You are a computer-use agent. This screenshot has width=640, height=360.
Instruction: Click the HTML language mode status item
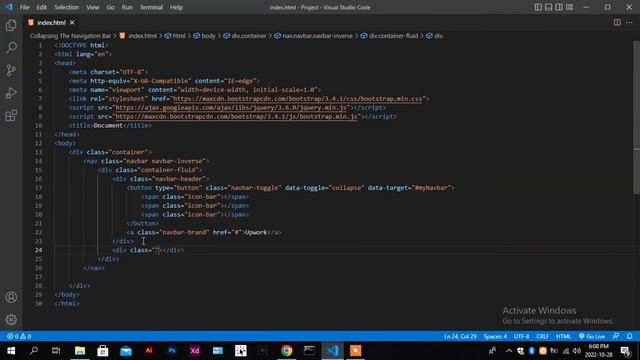pyautogui.click(x=563, y=336)
